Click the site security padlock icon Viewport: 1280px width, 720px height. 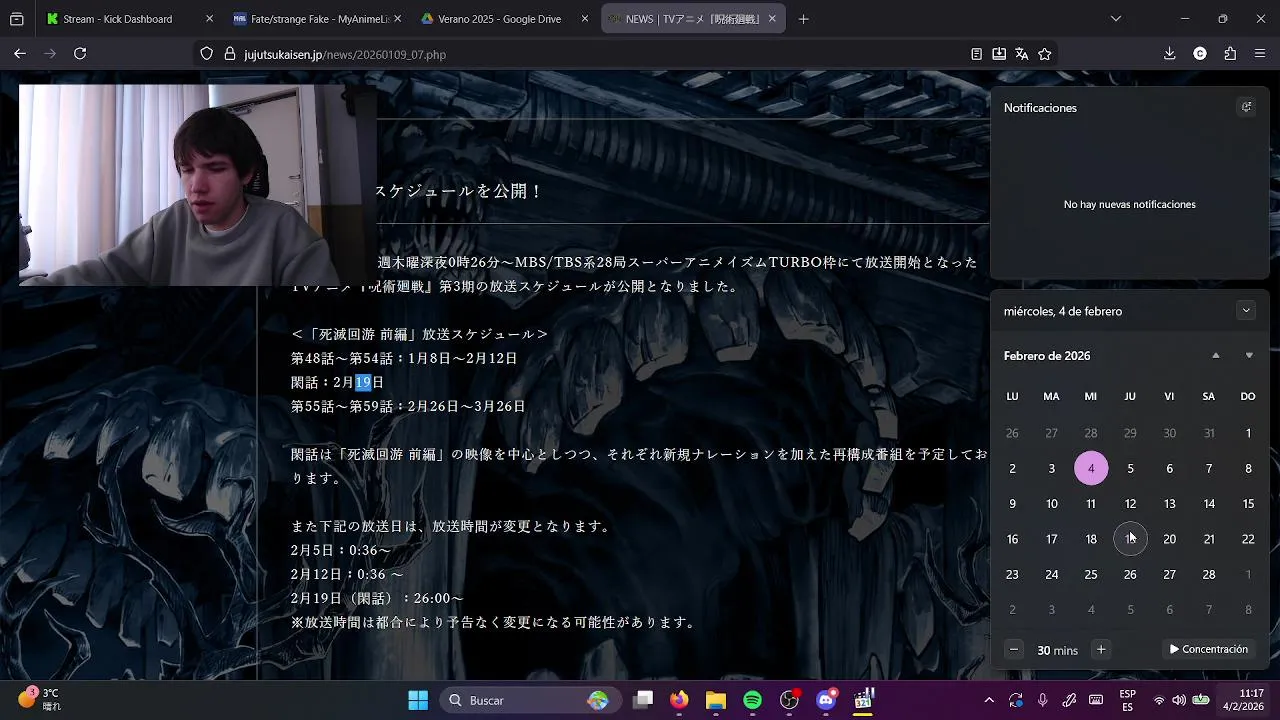point(229,54)
